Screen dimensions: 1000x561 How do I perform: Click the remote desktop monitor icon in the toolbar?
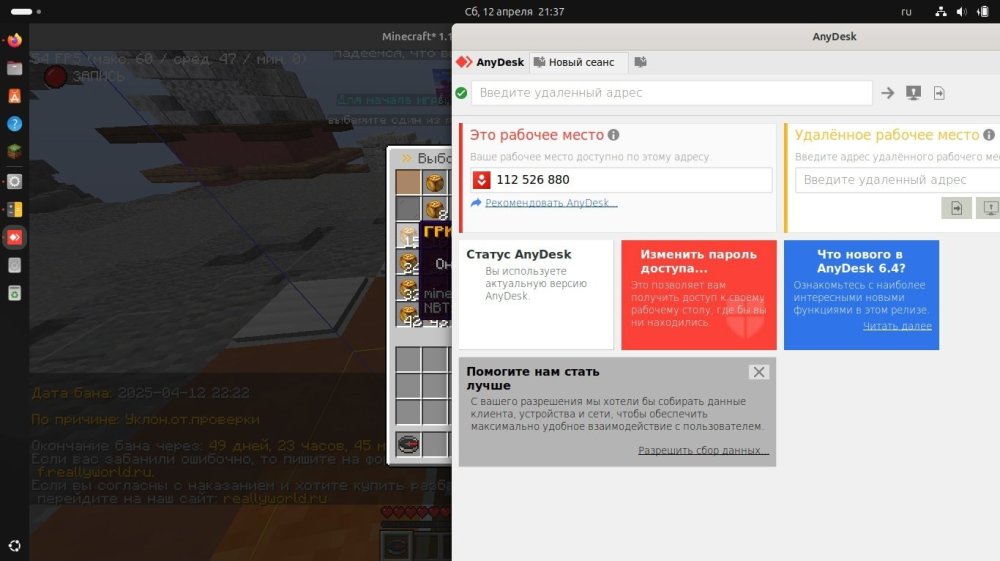click(913, 93)
